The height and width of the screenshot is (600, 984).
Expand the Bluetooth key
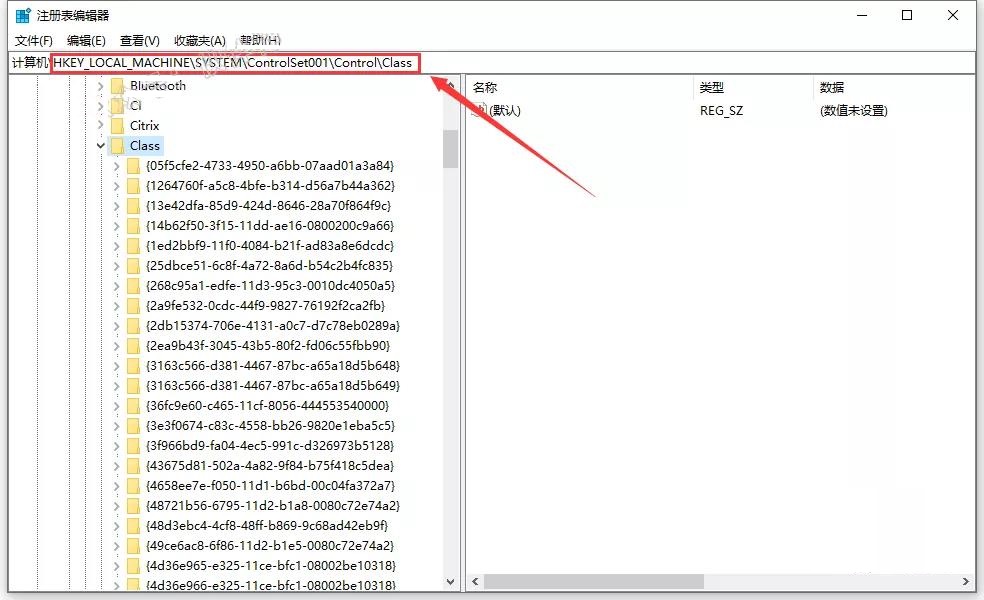100,86
